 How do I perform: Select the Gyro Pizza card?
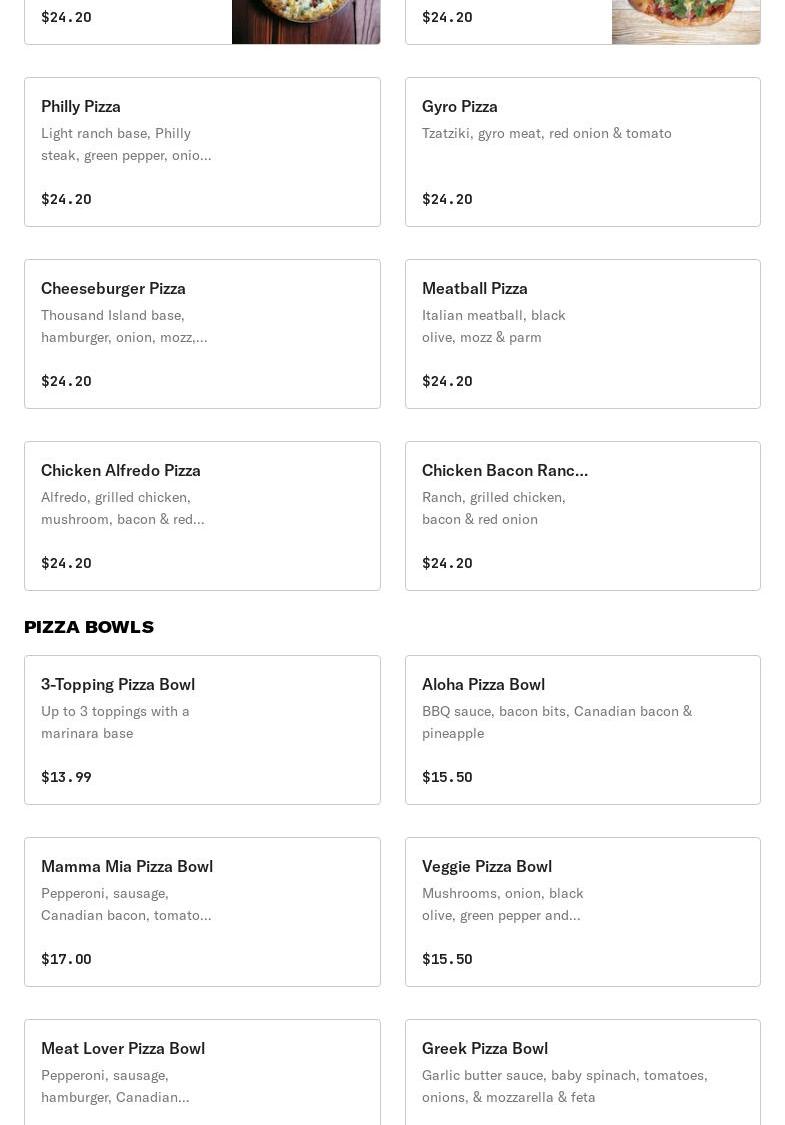(x=582, y=152)
